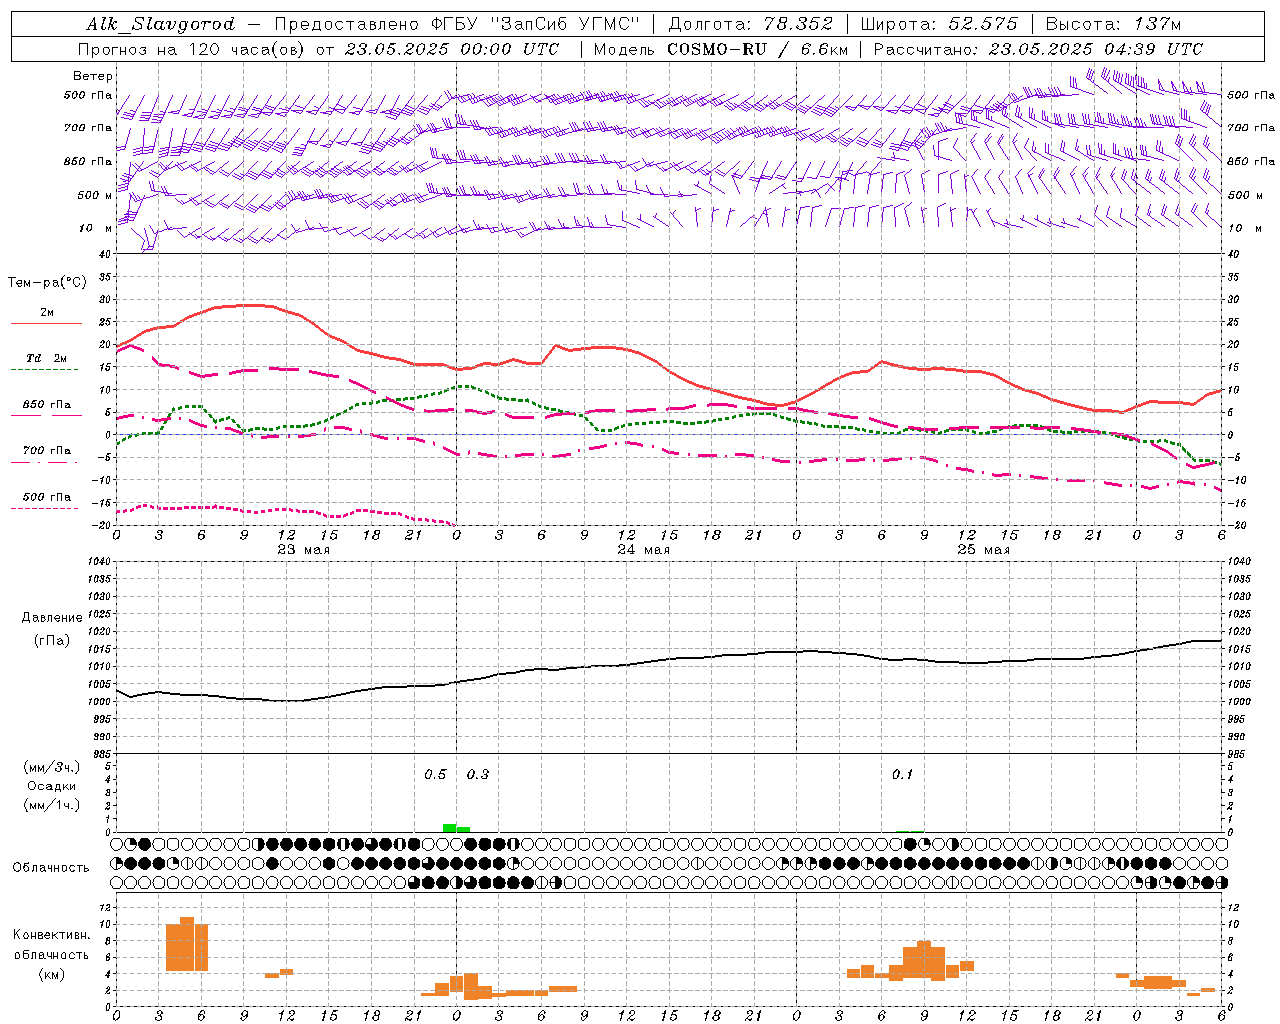Click the red solid line sample under the 2м legend entry
Image resolution: width=1280 pixels, height=1024 pixels.
(46, 323)
